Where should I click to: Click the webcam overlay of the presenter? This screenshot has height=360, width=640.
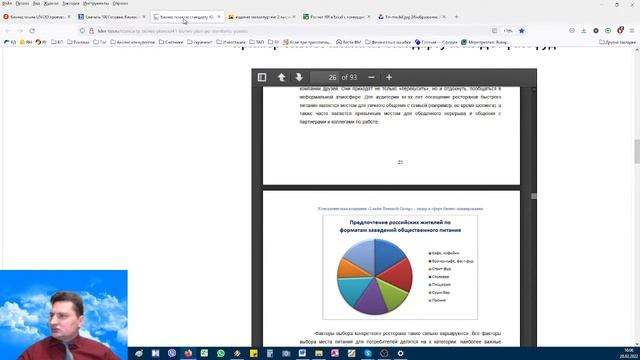click(x=64, y=315)
